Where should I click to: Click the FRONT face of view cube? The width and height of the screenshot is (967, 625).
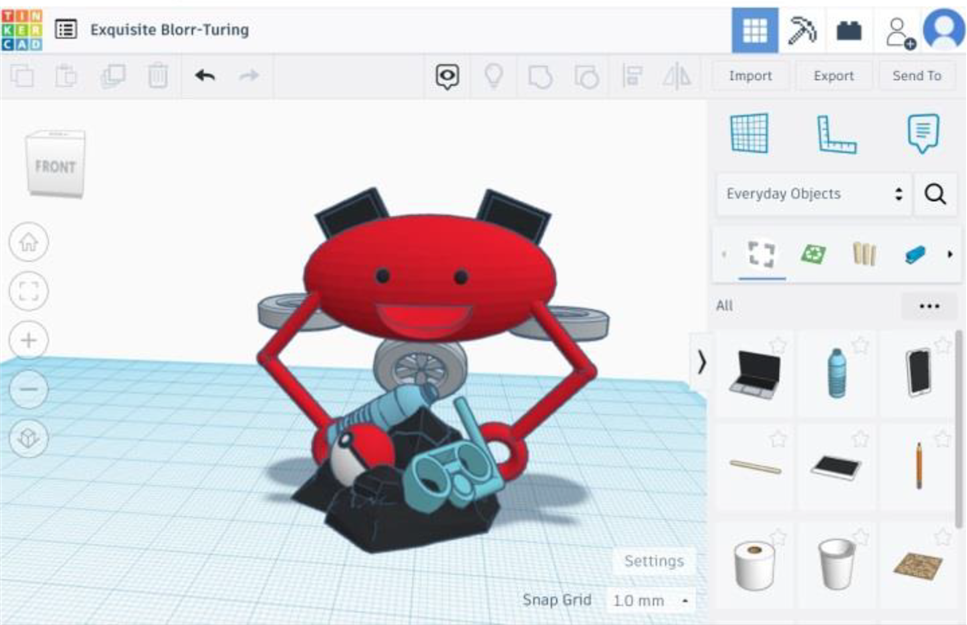55,167
